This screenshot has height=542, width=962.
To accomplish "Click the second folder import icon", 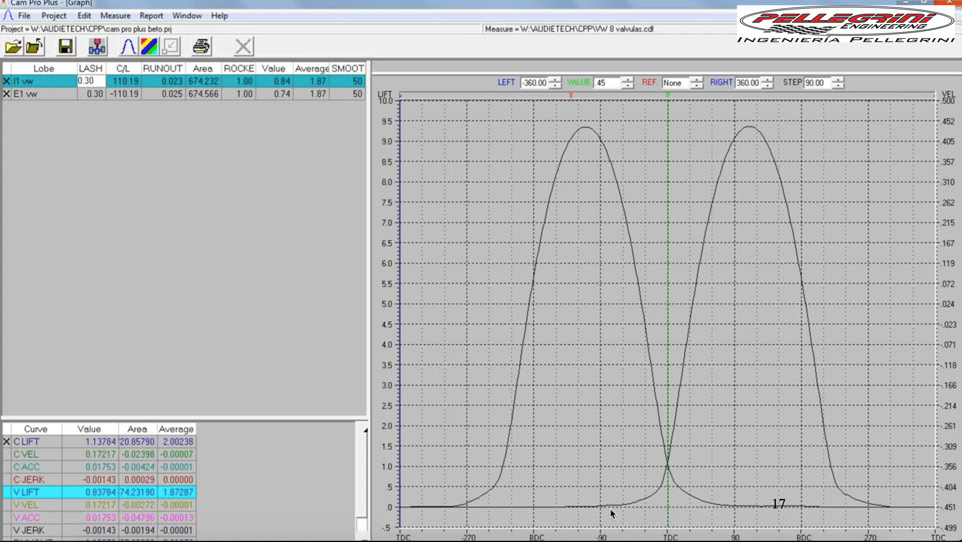I will pyautogui.click(x=35, y=47).
